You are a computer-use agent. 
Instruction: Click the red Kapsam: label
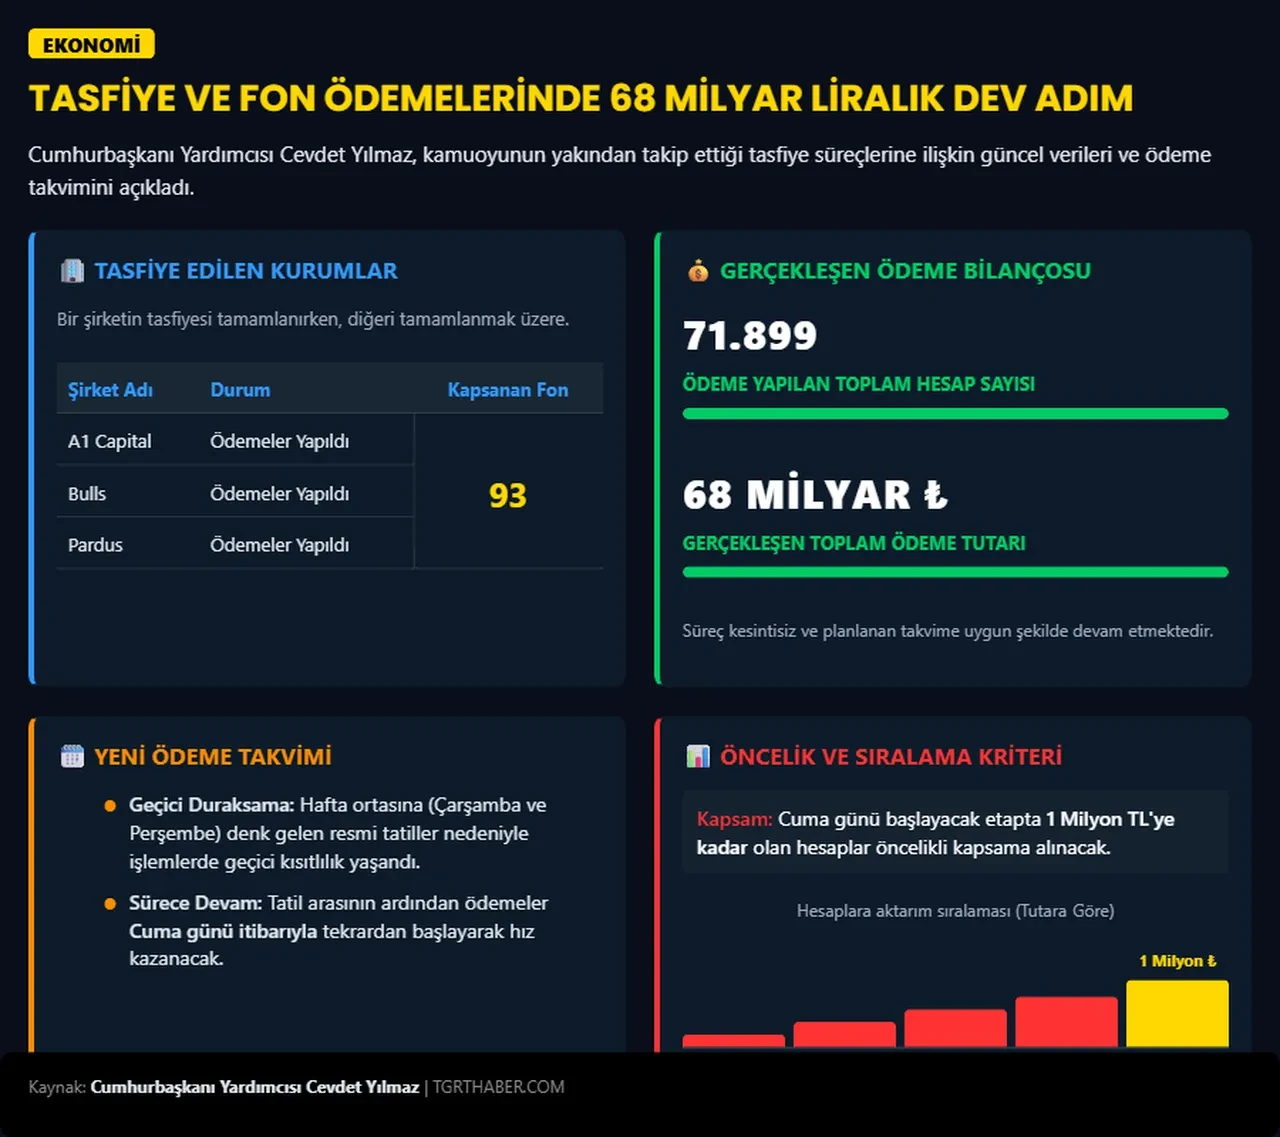(x=735, y=819)
